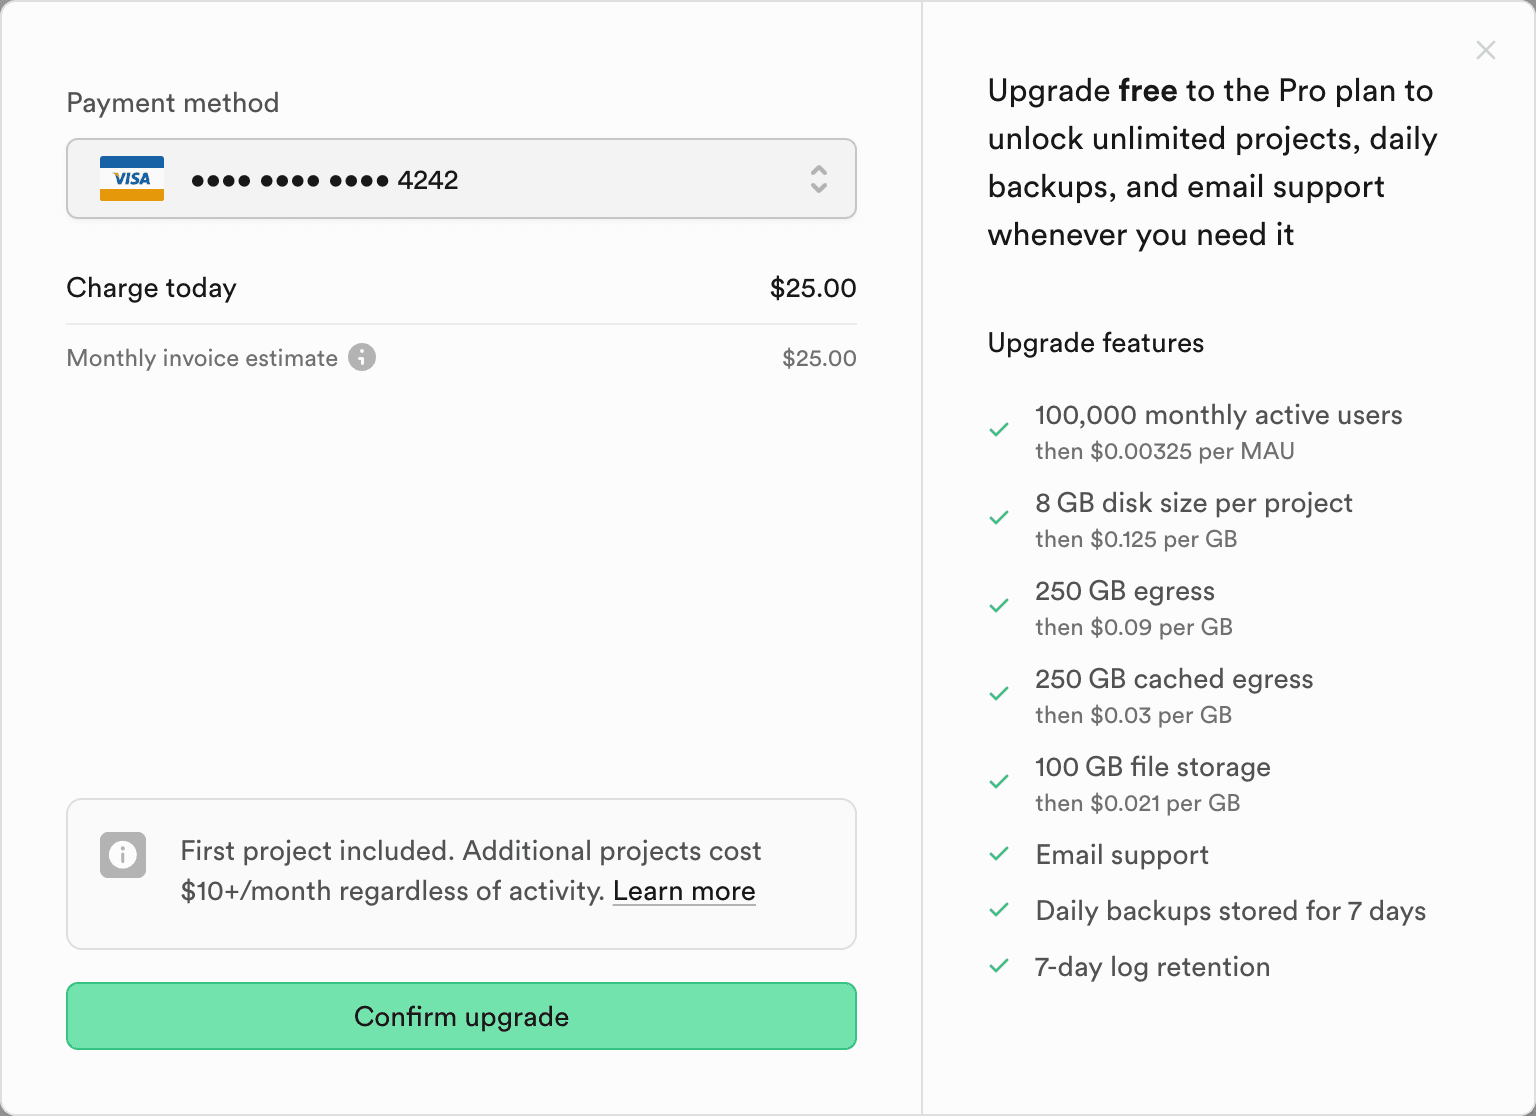Viewport: 1536px width, 1116px height.
Task: Click the checkmark beside Email support
Action: pos(999,854)
